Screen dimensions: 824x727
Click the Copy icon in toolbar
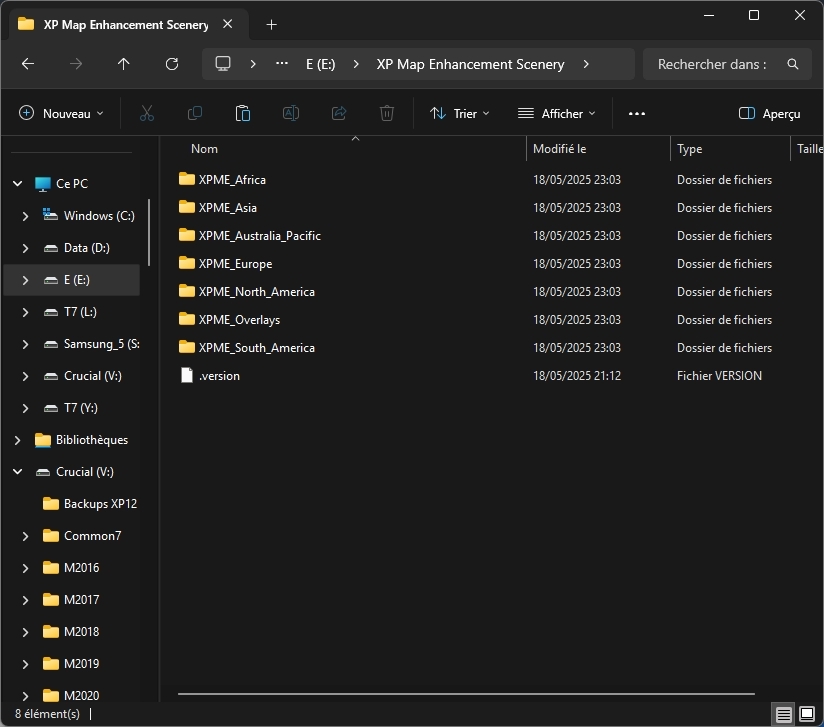click(195, 114)
